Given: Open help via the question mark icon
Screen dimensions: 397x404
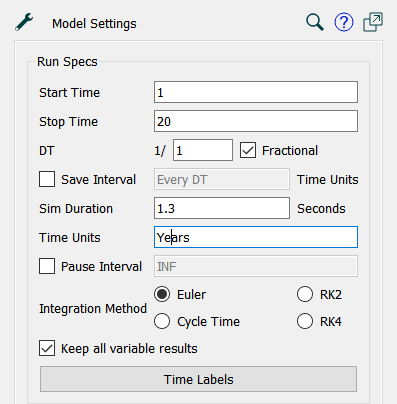Looking at the screenshot, I should point(344,22).
